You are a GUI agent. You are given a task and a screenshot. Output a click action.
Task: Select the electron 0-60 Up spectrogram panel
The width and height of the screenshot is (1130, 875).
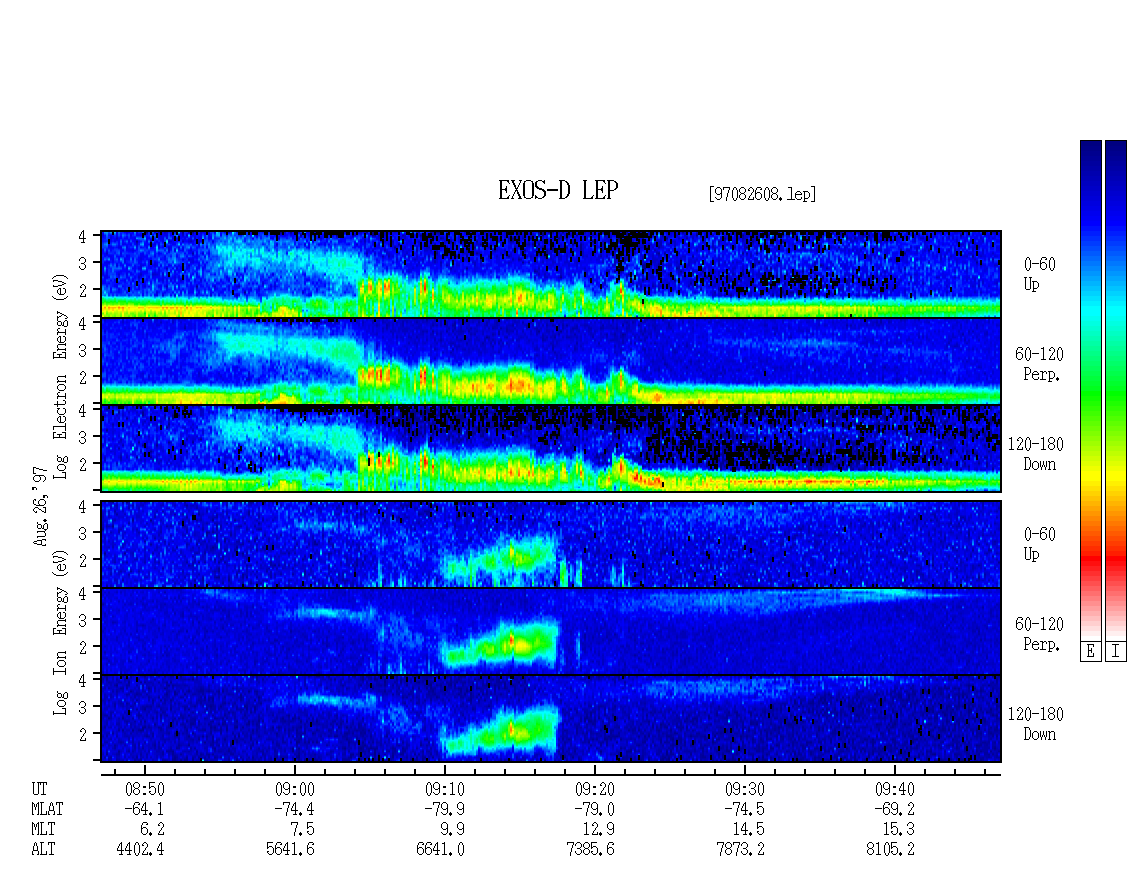pyautogui.click(x=551, y=274)
